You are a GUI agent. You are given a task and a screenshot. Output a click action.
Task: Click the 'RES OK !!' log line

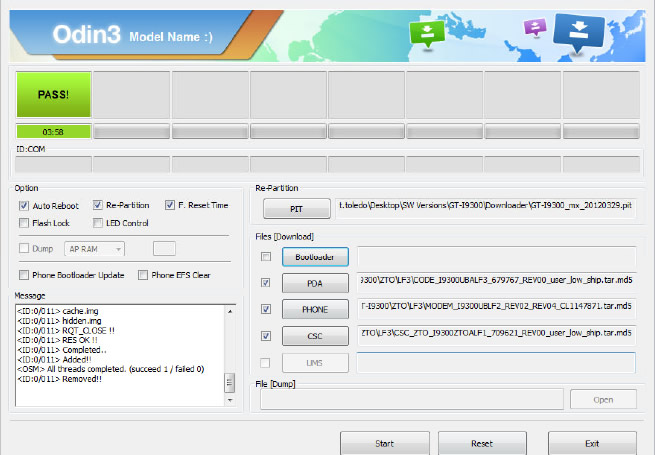click(x=57, y=340)
